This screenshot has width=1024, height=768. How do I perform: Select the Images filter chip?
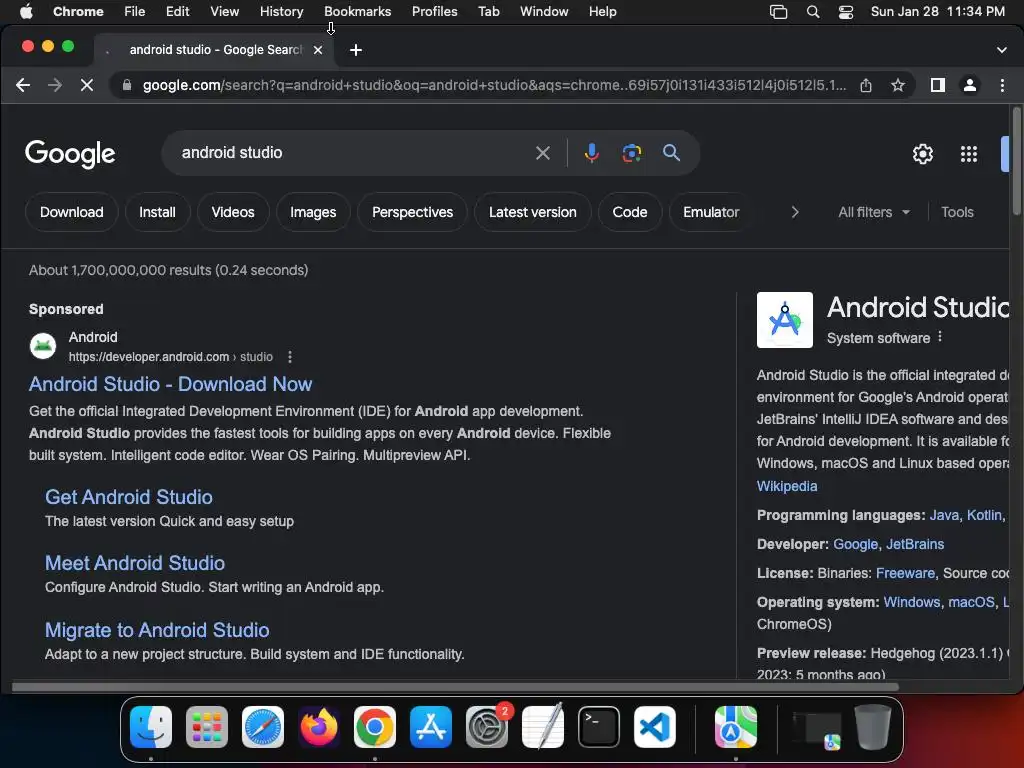(313, 212)
